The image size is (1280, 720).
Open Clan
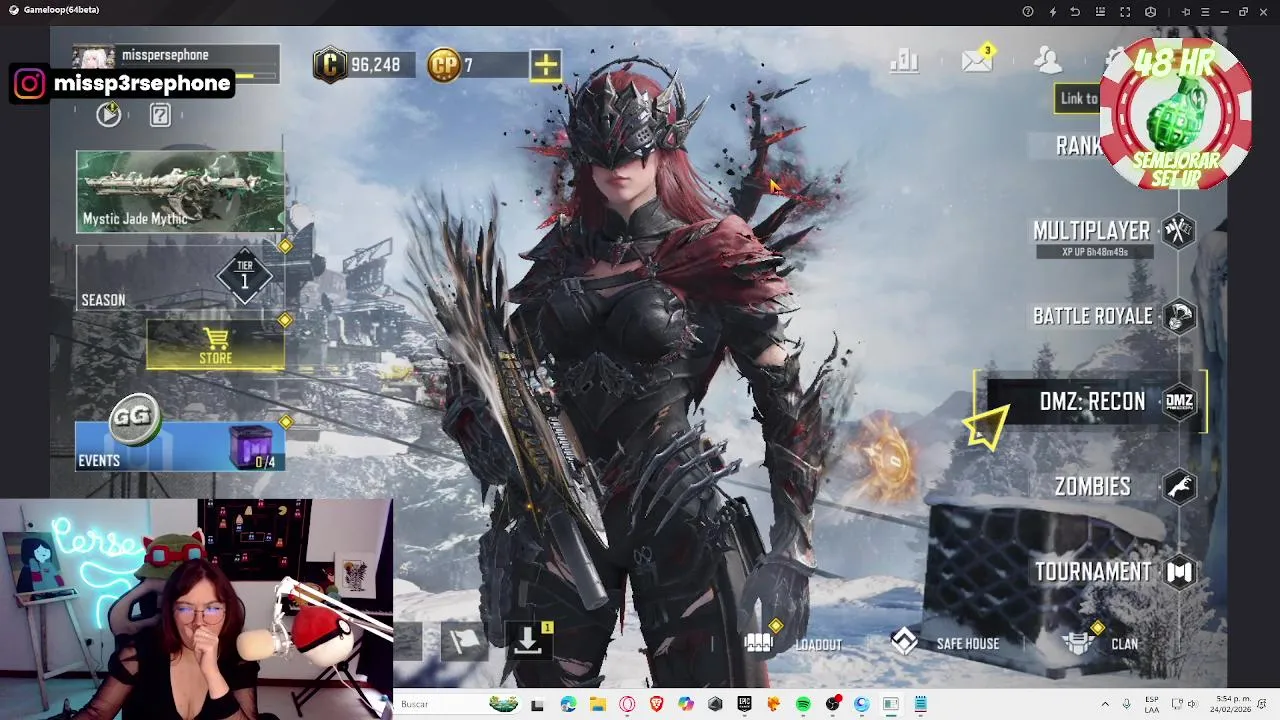1100,643
